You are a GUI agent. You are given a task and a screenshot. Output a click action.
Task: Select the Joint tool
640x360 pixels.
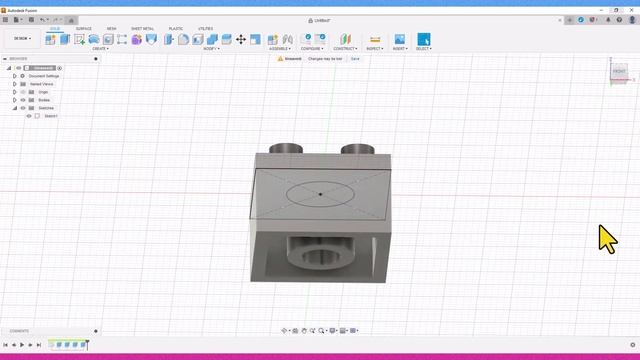coord(288,39)
